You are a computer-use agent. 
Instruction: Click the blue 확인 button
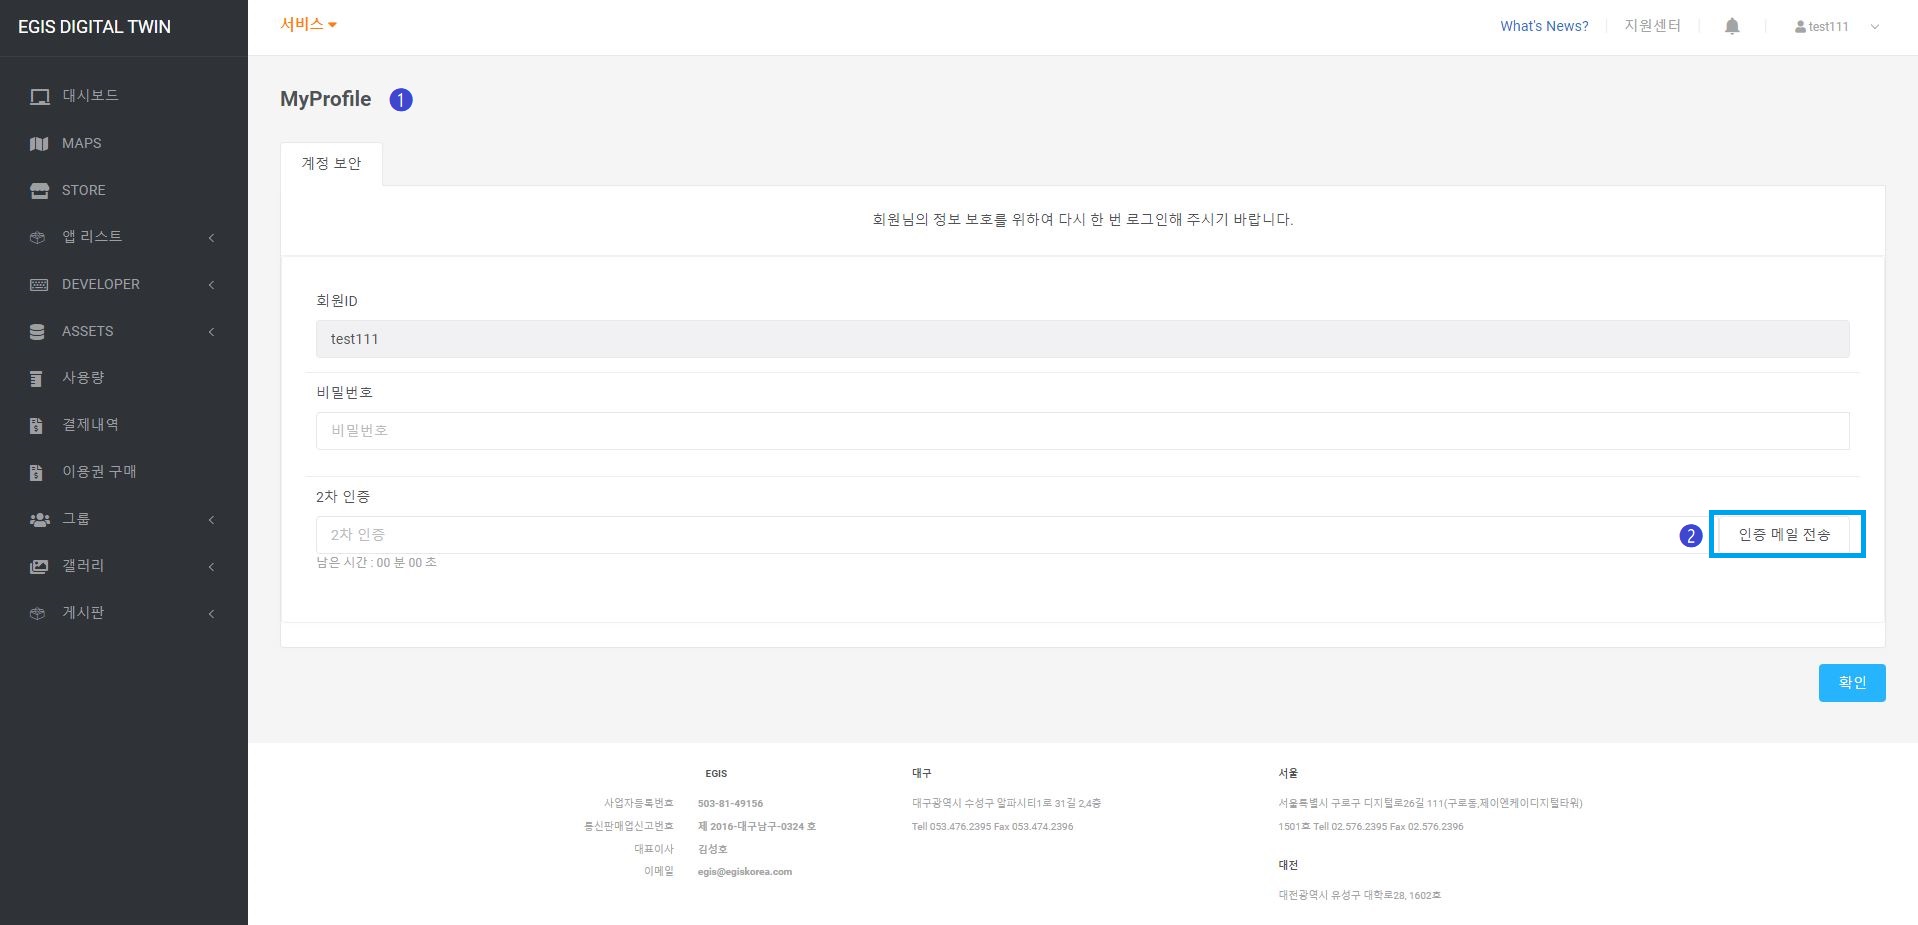pos(1851,683)
